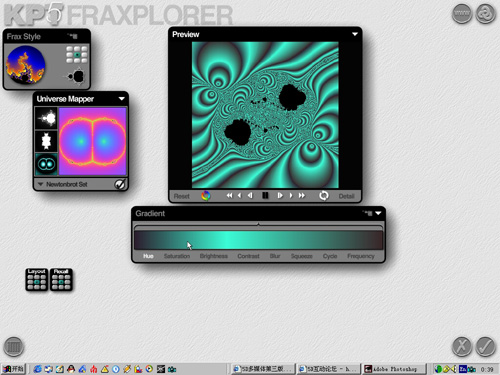
Task: Pause the preview animation
Action: [x=265, y=196]
